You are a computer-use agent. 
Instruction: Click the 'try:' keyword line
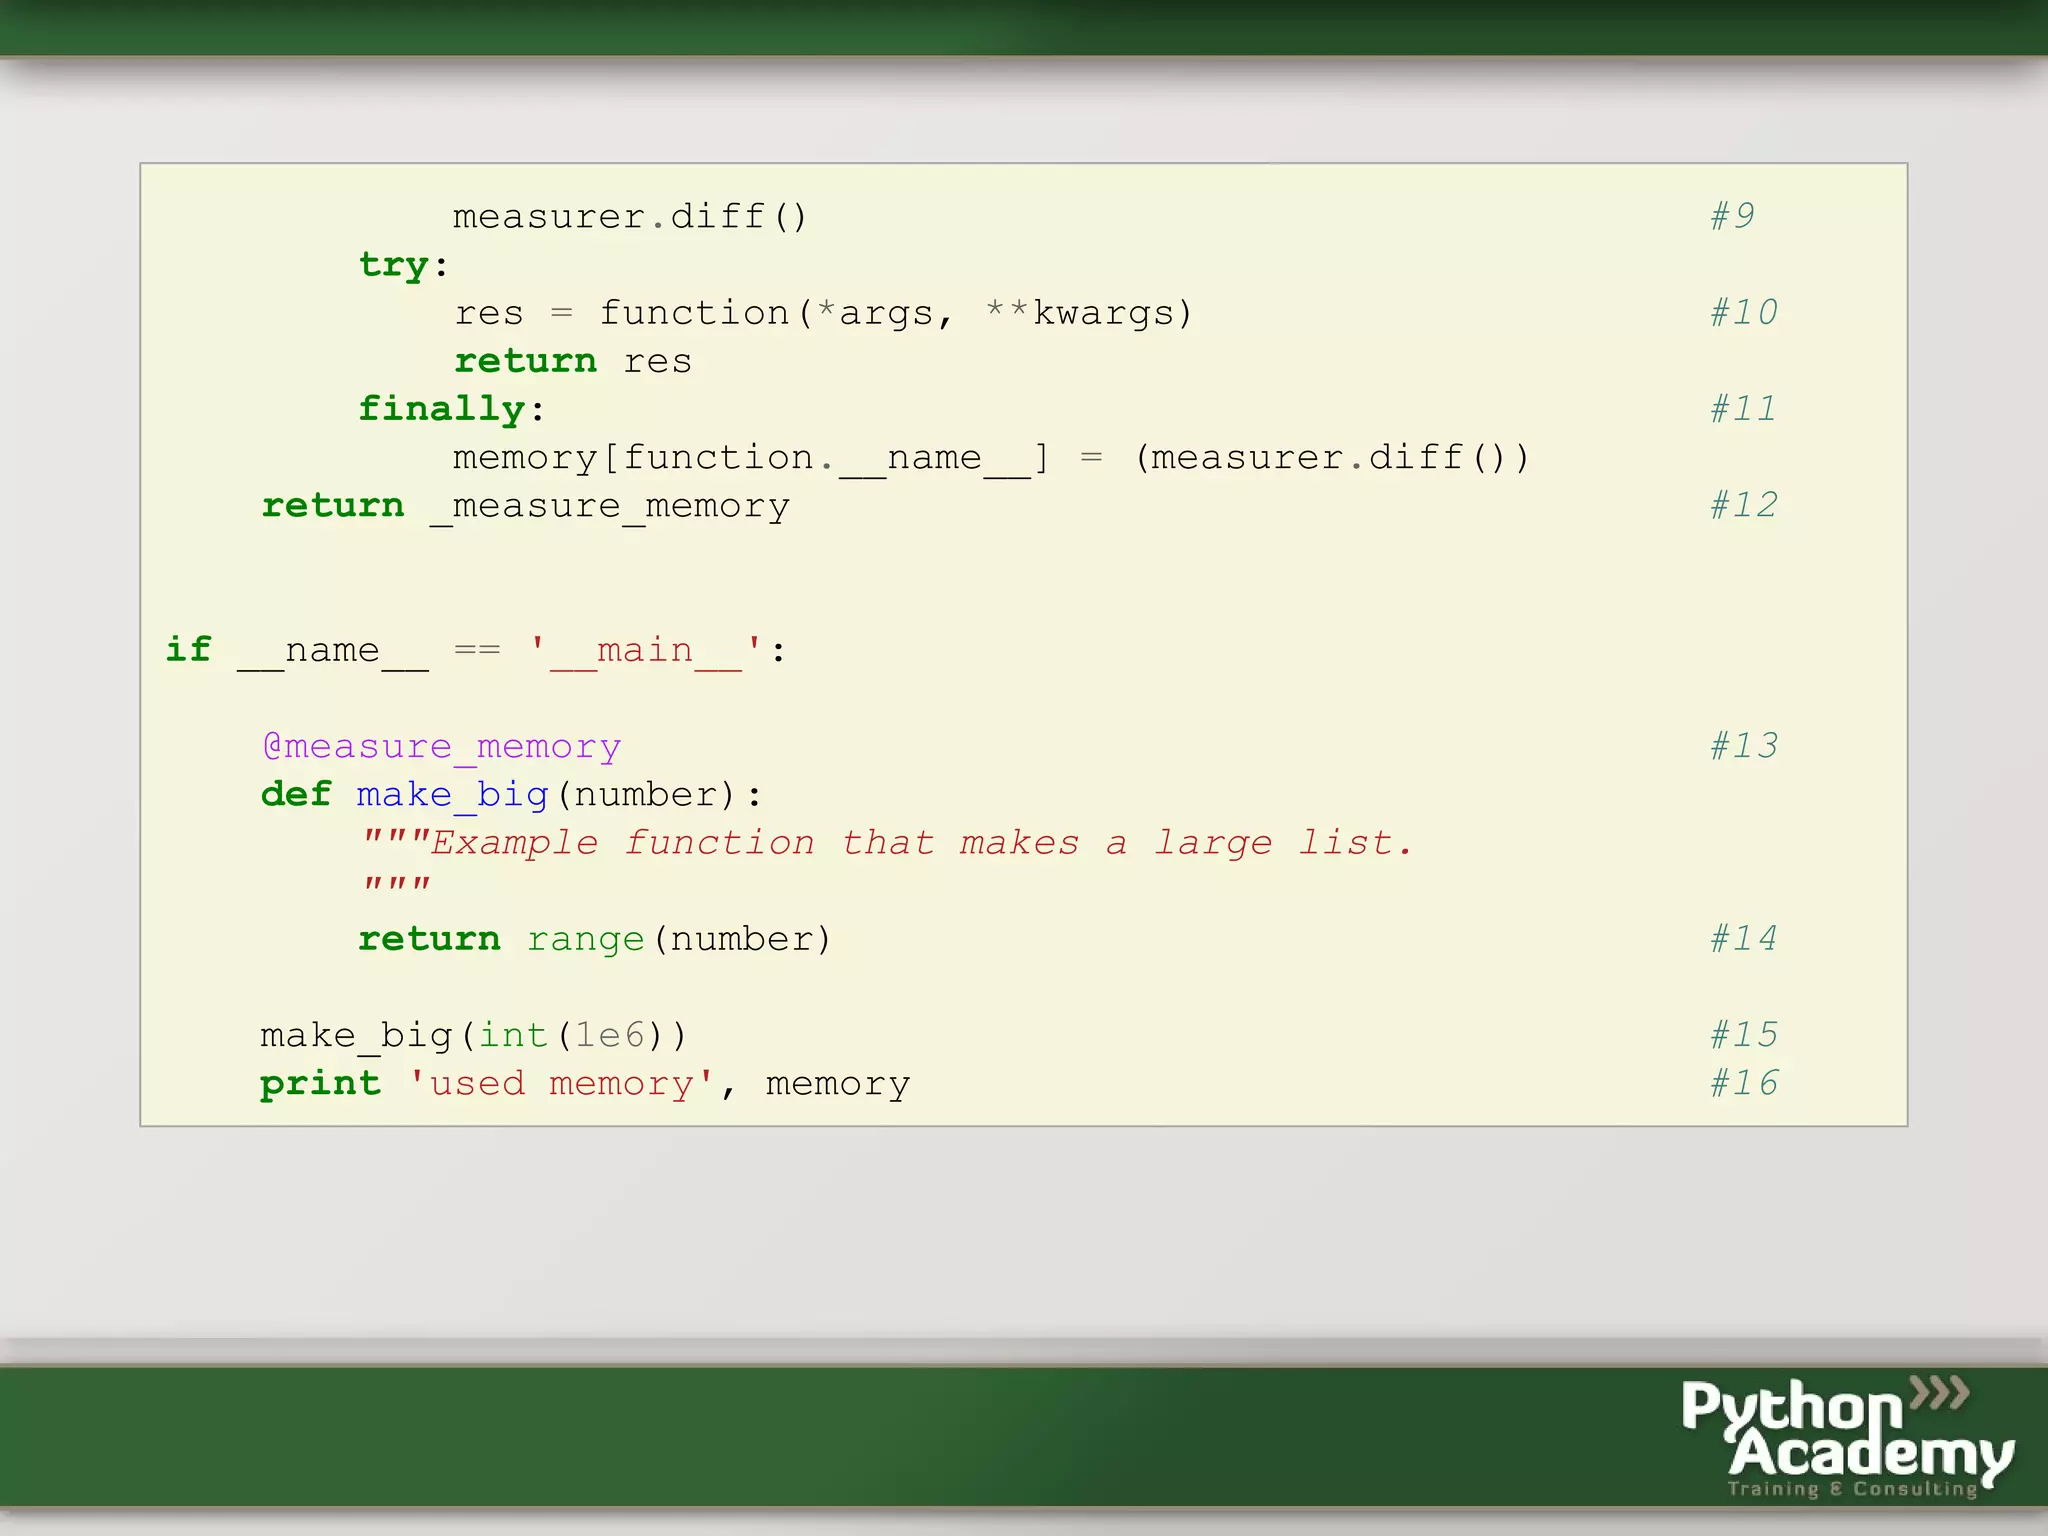point(404,265)
